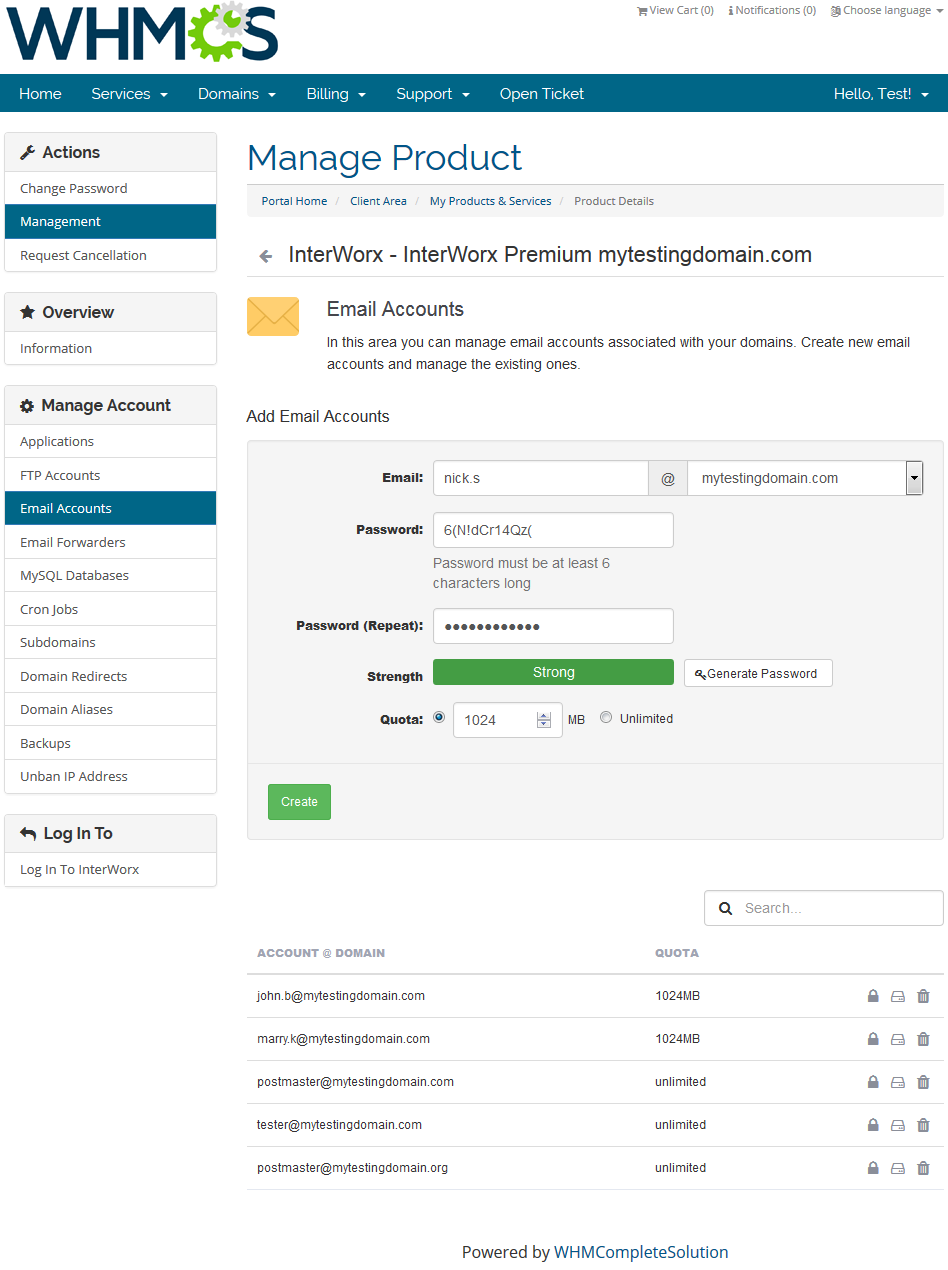Open MySQL Databases in sidebar
The width and height of the screenshot is (948, 1270).
pyautogui.click(x=110, y=575)
